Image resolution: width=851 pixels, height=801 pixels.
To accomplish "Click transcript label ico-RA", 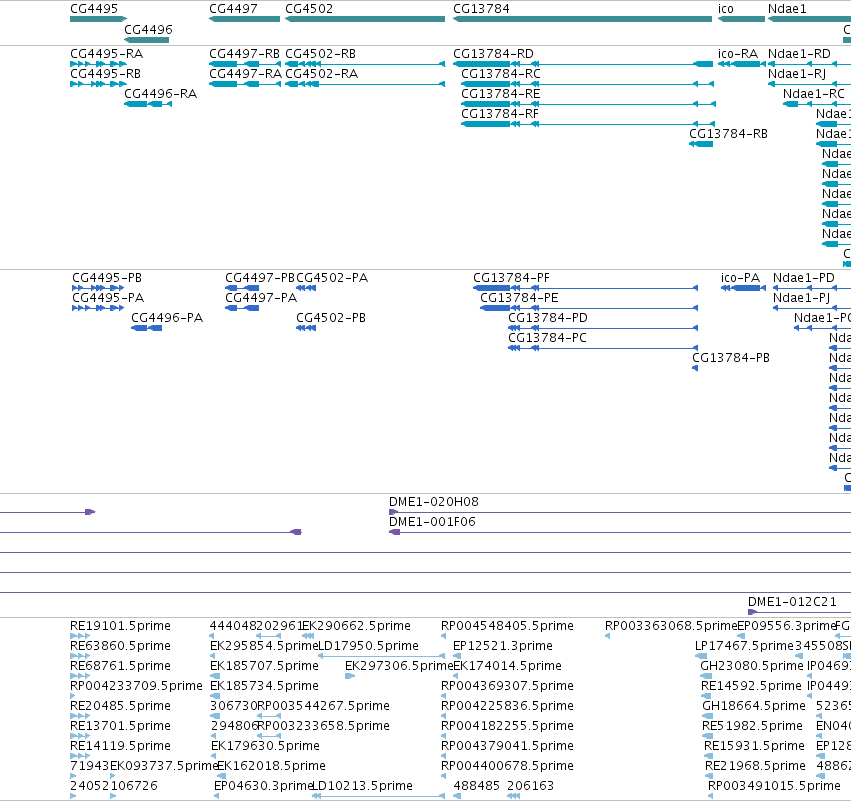I will pyautogui.click(x=738, y=54).
